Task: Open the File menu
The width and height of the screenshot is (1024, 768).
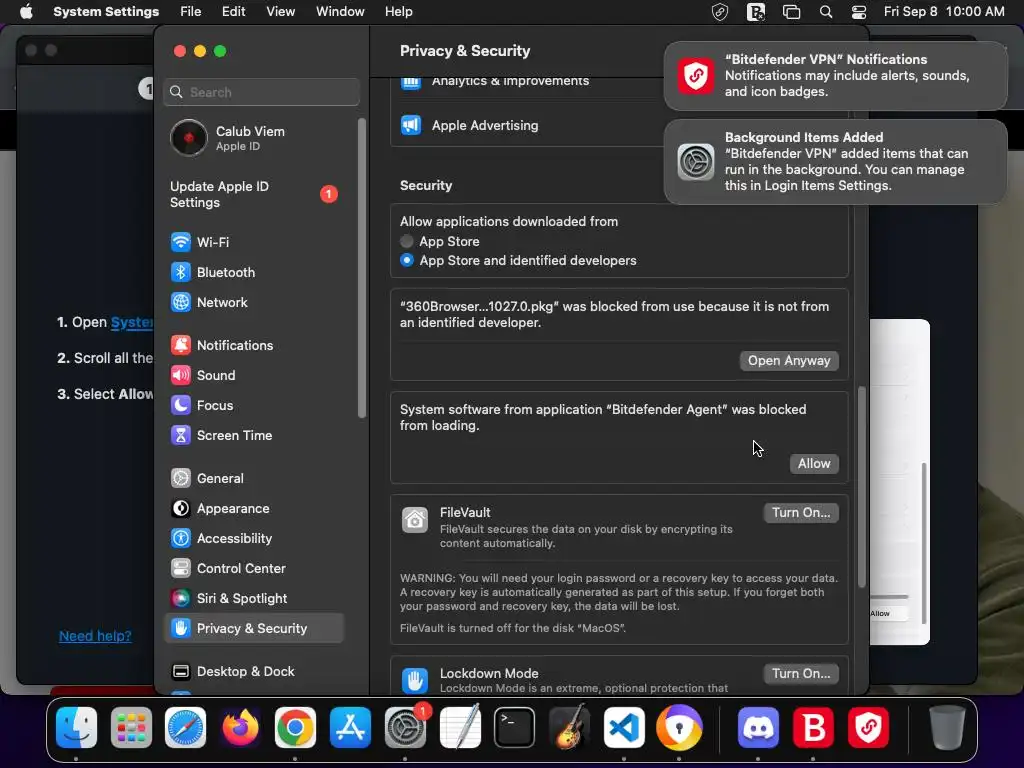Action: (x=191, y=12)
